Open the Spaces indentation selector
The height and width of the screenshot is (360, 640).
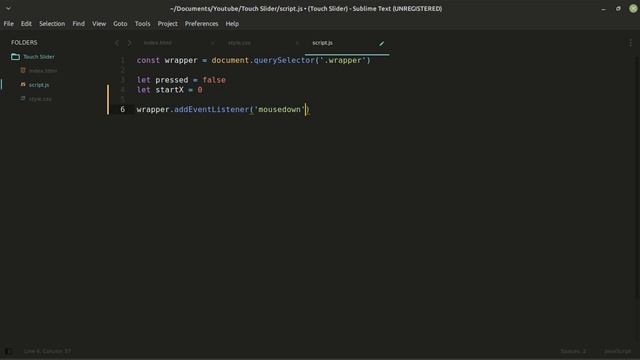pos(573,351)
